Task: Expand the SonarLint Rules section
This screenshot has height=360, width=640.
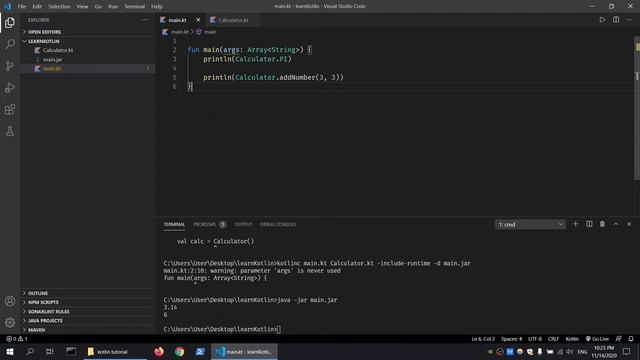Action: pos(88,311)
